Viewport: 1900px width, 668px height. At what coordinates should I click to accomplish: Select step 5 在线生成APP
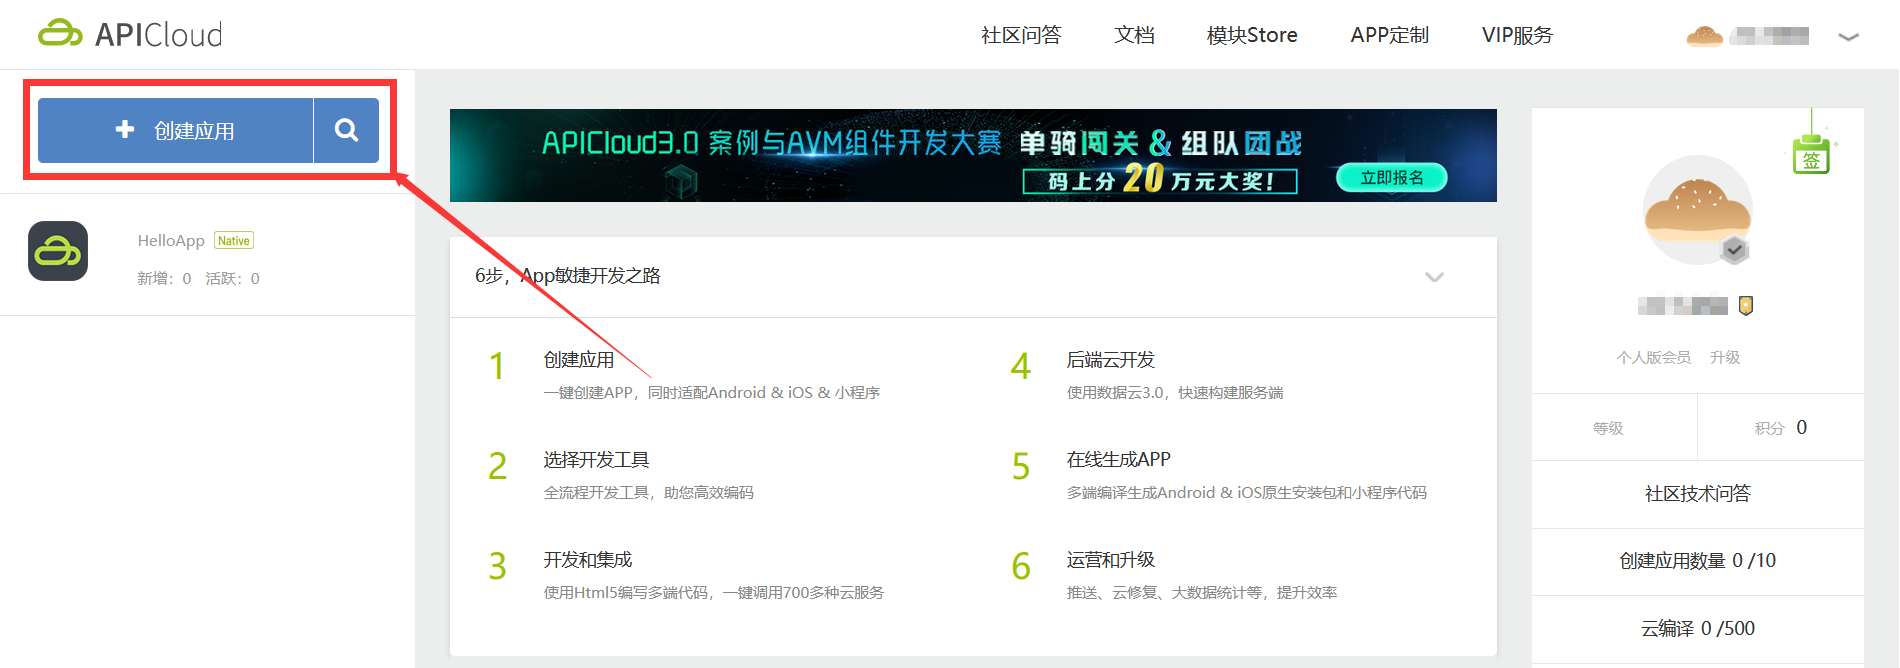1118,460
